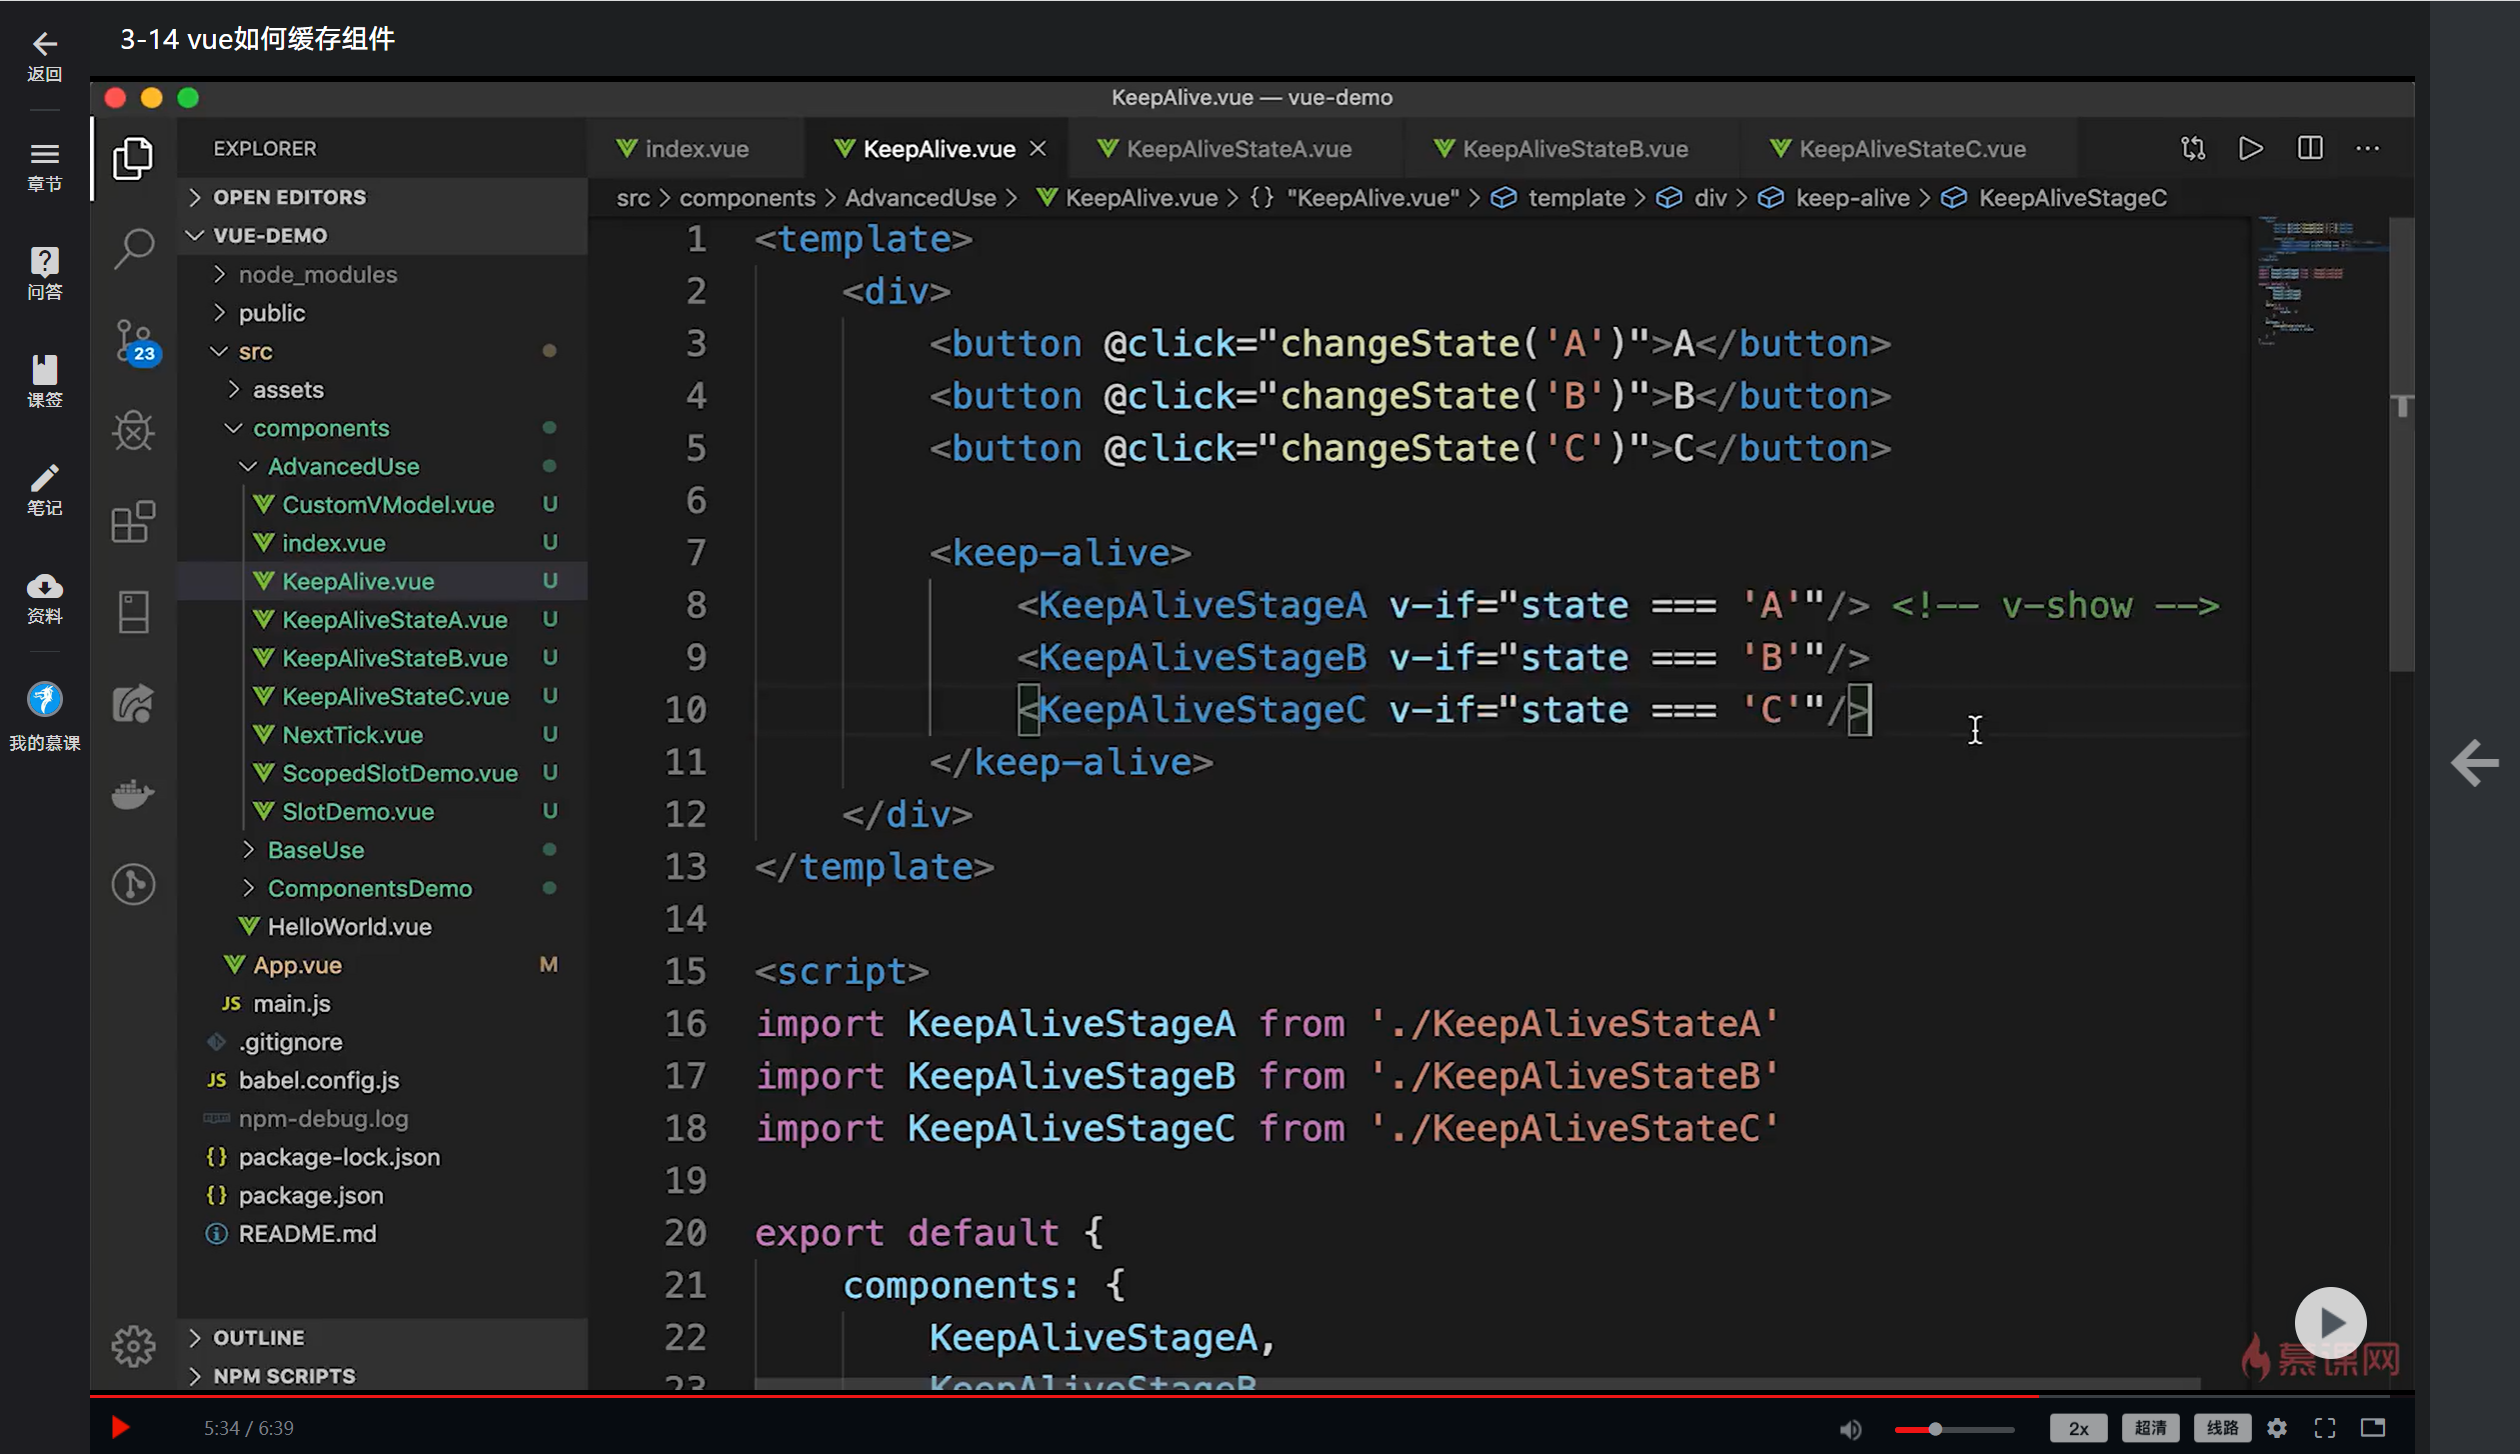Click the Docker icon in the activity bar
This screenshot has width=2520, height=1454.
click(x=133, y=794)
